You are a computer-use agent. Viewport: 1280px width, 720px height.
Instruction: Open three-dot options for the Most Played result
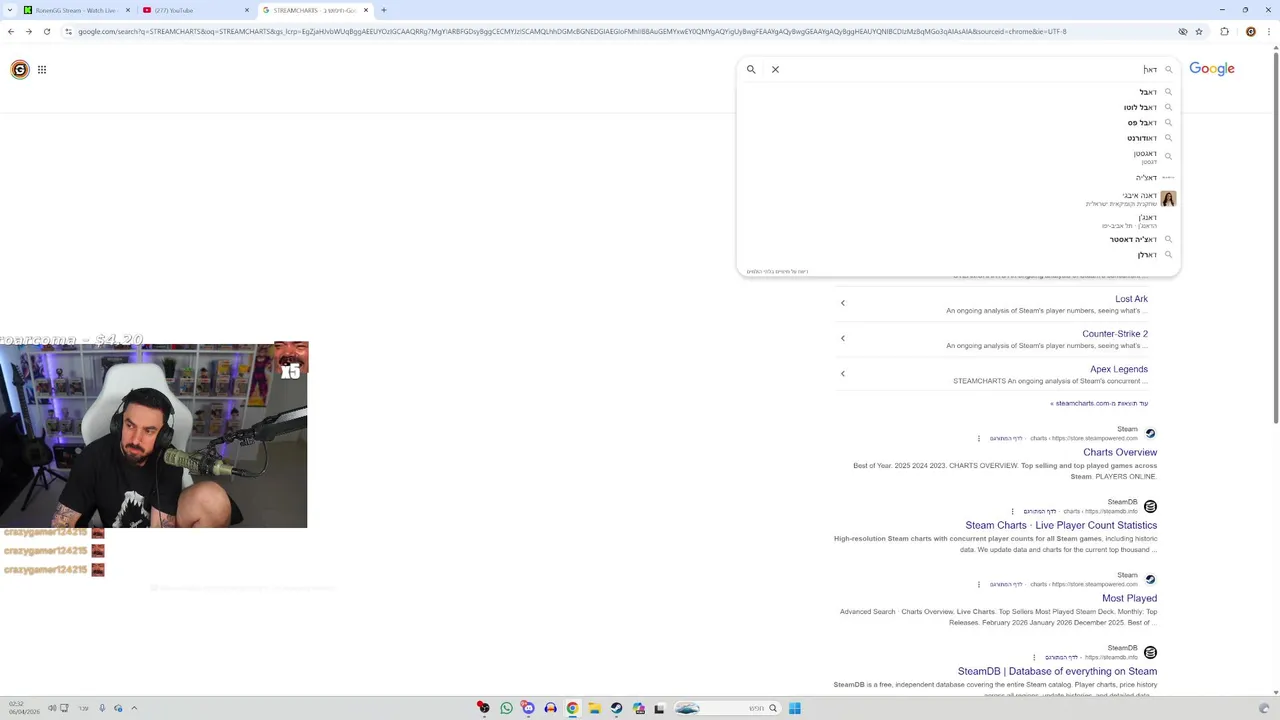pyautogui.click(x=979, y=584)
